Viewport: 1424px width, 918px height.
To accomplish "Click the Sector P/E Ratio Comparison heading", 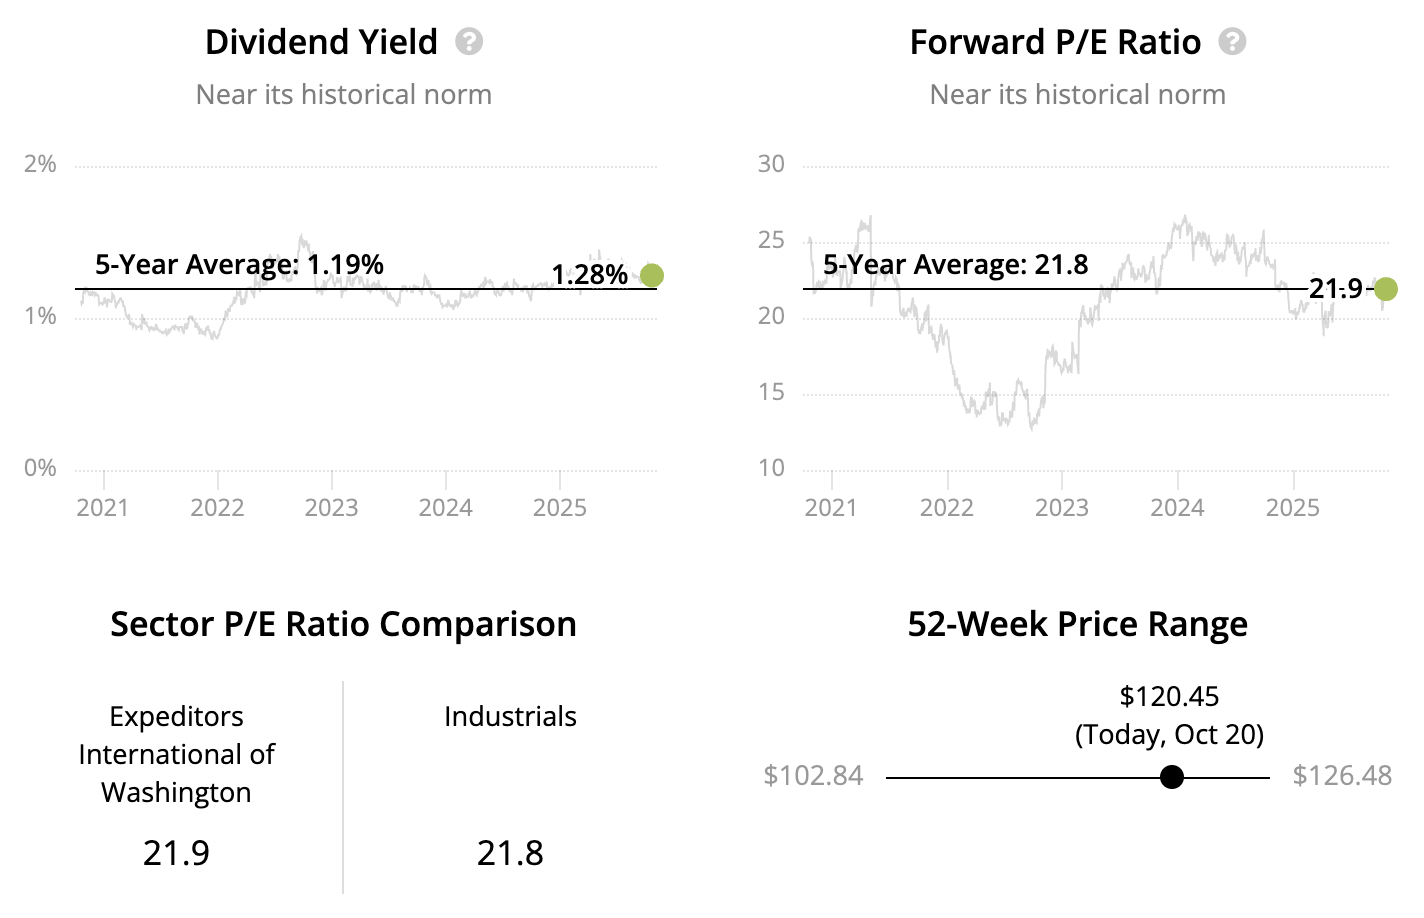I will click(343, 624).
